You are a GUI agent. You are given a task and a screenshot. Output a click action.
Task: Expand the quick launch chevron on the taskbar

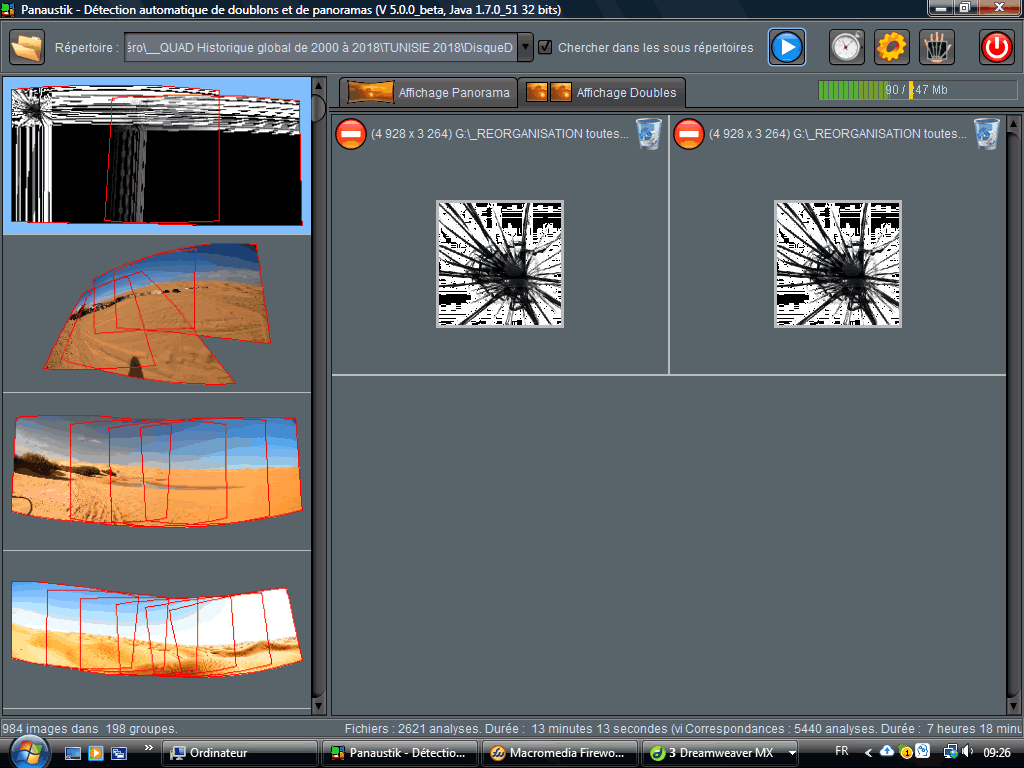(x=149, y=748)
